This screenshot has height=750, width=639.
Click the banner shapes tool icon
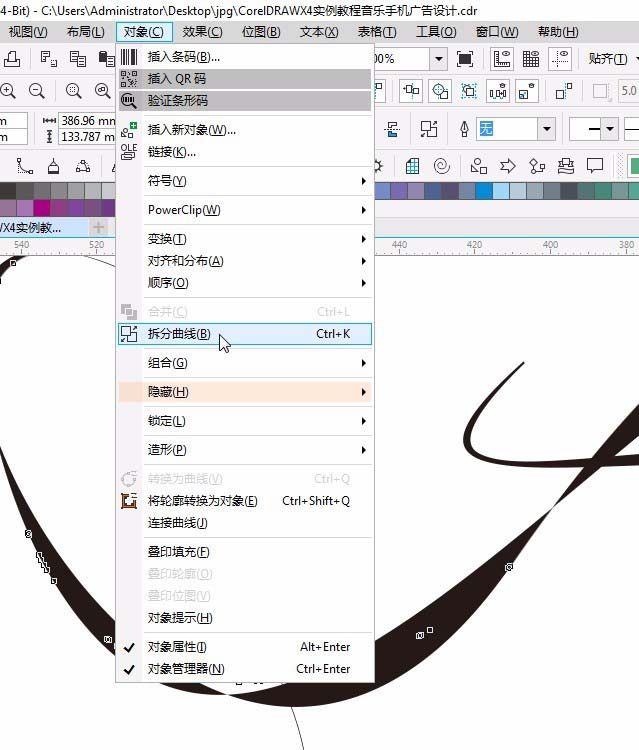point(566,166)
